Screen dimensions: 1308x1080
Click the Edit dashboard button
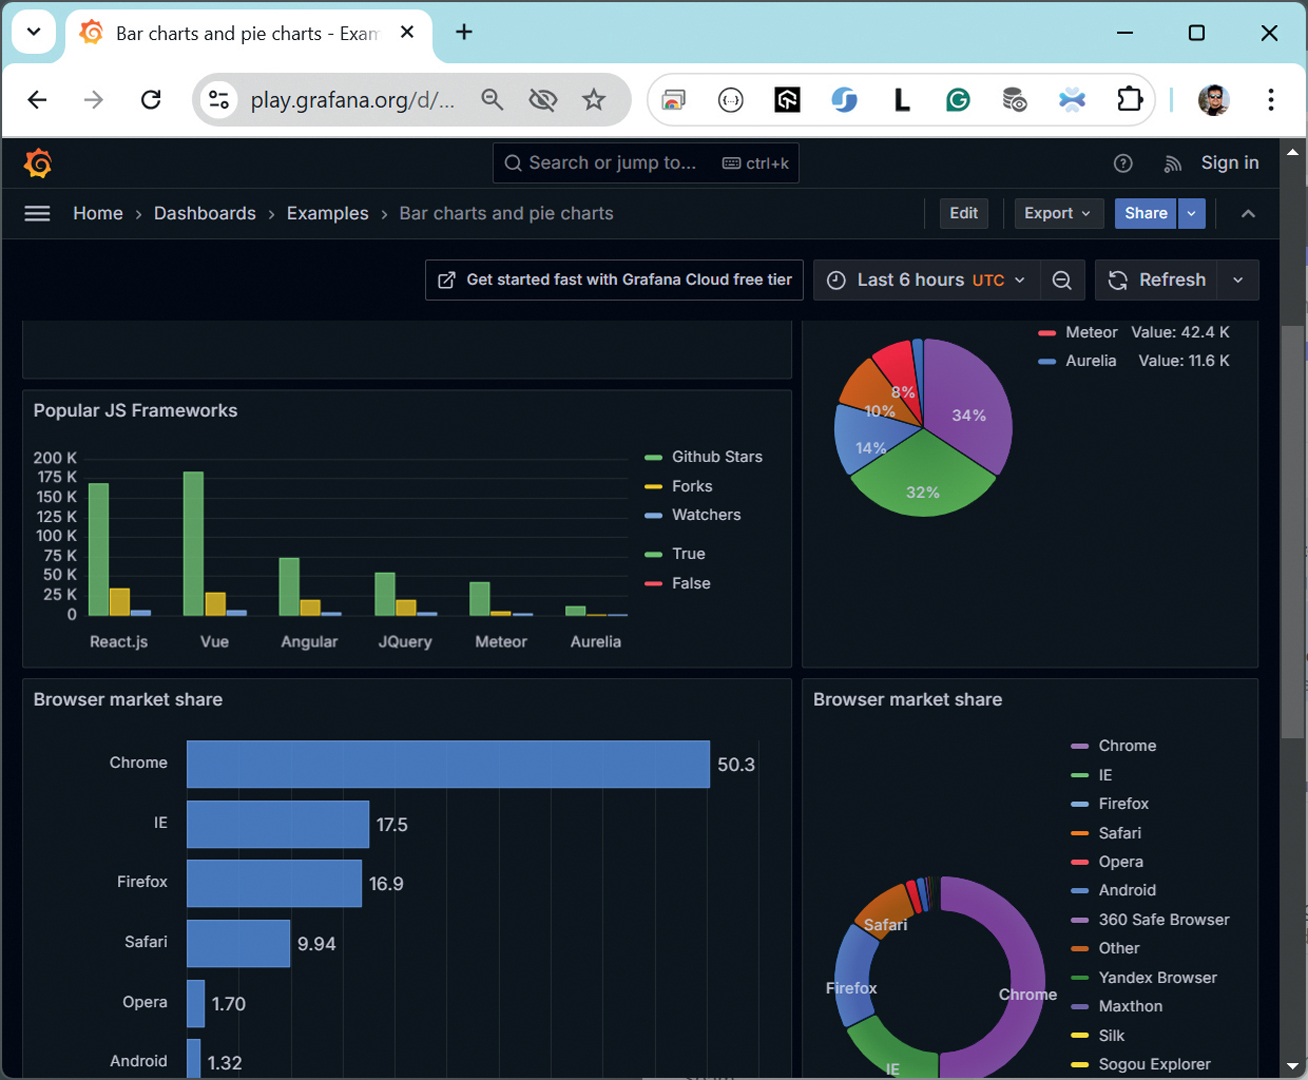click(x=964, y=213)
